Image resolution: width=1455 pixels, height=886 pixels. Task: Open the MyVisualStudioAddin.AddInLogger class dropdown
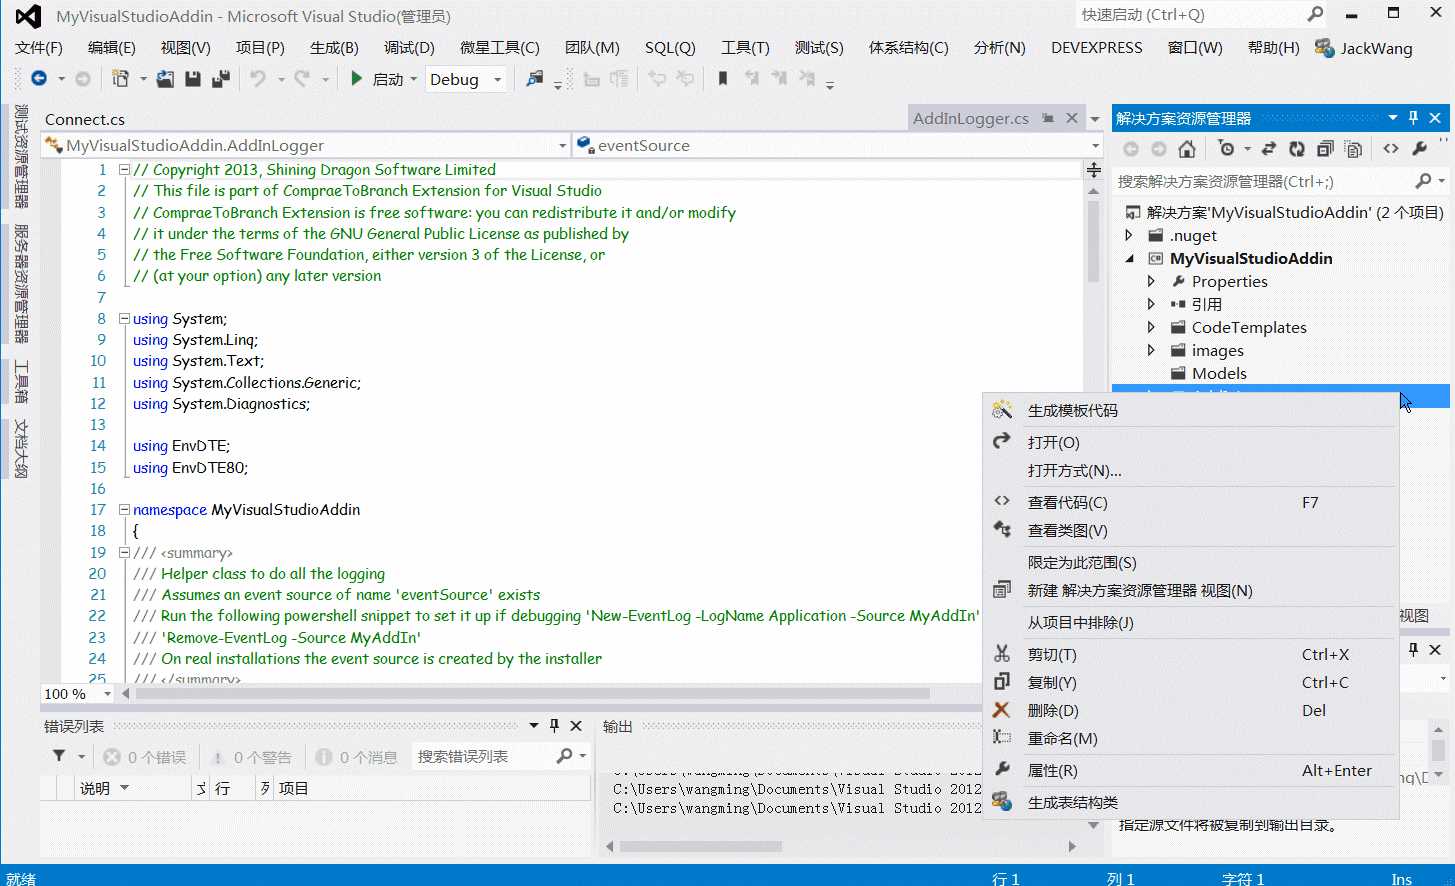click(562, 145)
